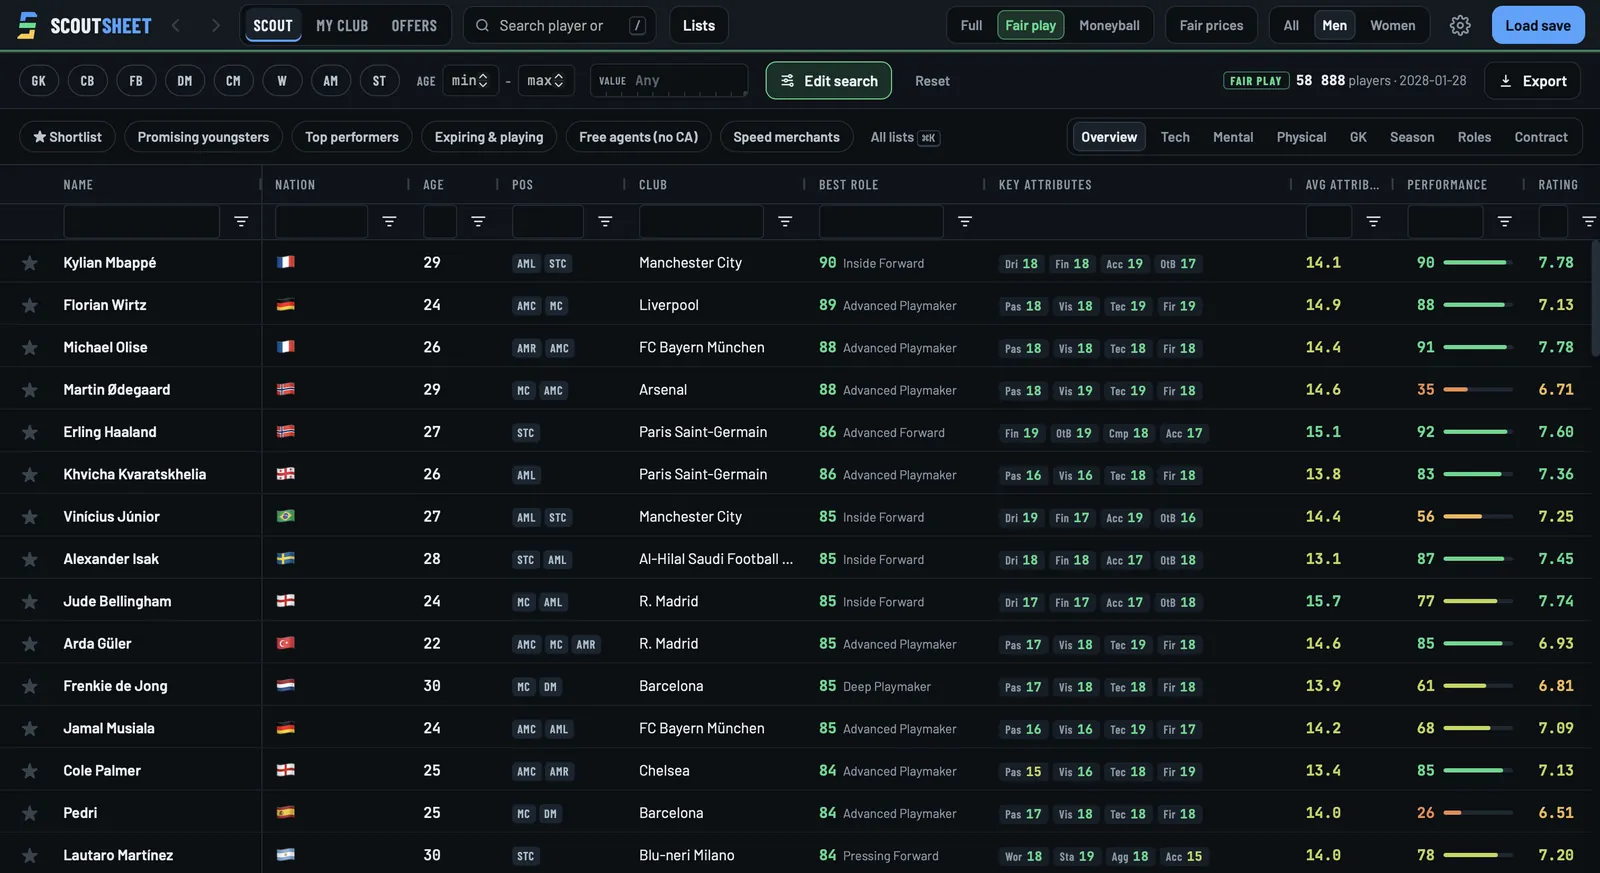Star Khvicha Kvaratskhelia for shortlist
The height and width of the screenshot is (873, 1600).
tap(30, 475)
